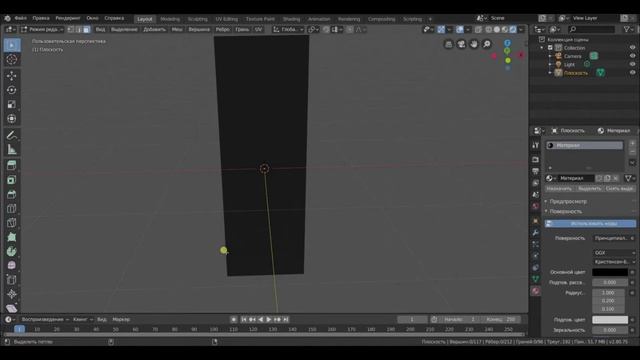Open the Глобальная transform orientation dropdown
The image size is (640, 360).
[x=288, y=29]
